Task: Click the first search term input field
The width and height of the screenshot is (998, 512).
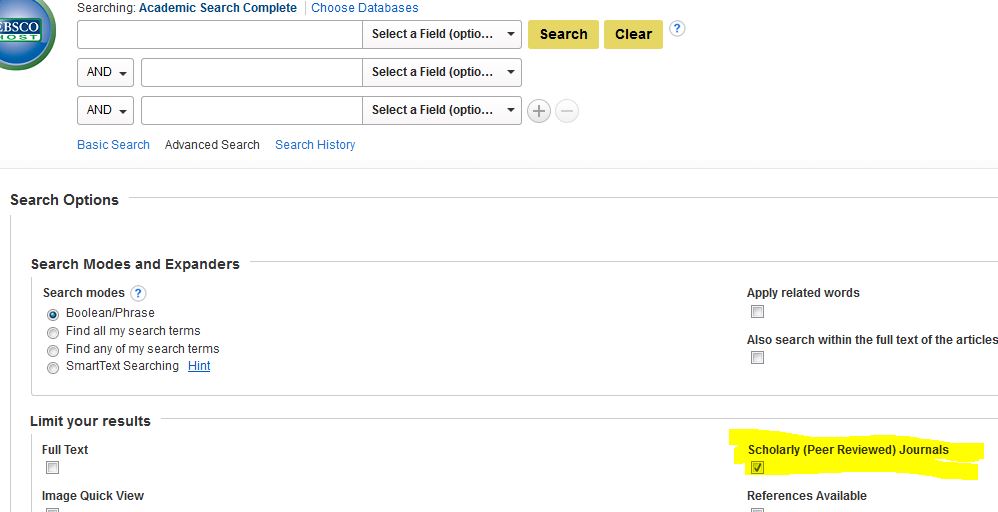Action: (219, 34)
